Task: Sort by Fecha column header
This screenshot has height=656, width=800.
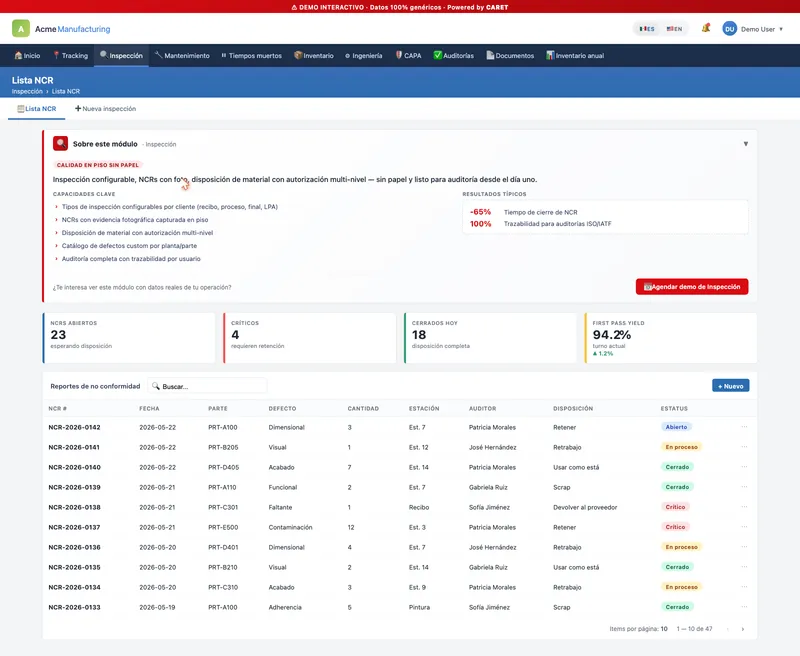Action: click(x=149, y=409)
